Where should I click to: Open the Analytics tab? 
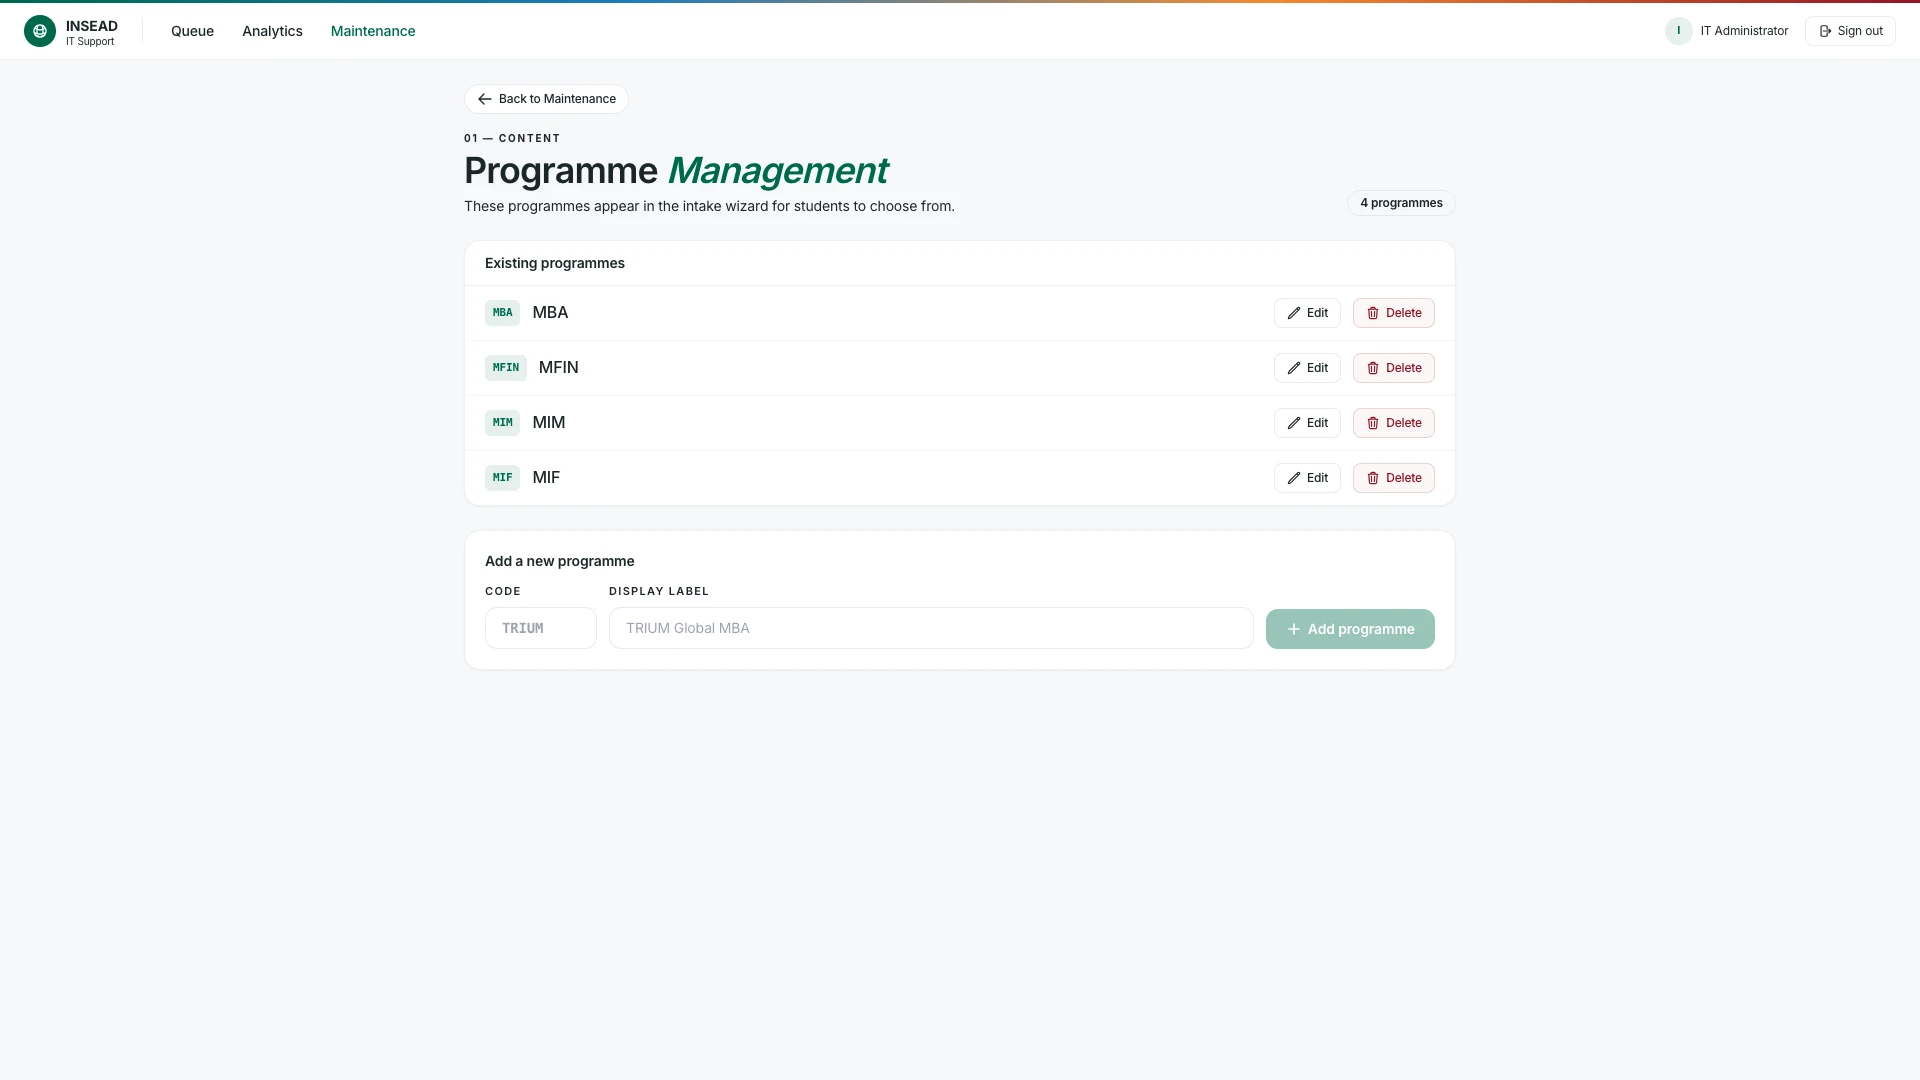click(272, 31)
